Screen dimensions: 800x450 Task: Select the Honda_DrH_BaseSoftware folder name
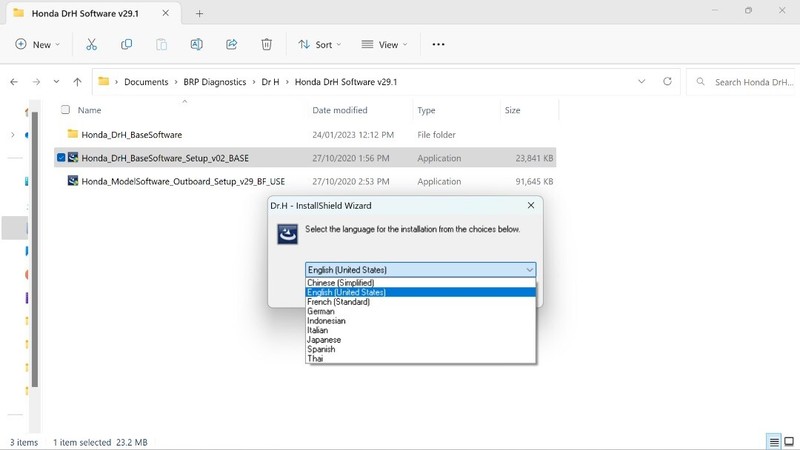pyautogui.click(x=132, y=135)
